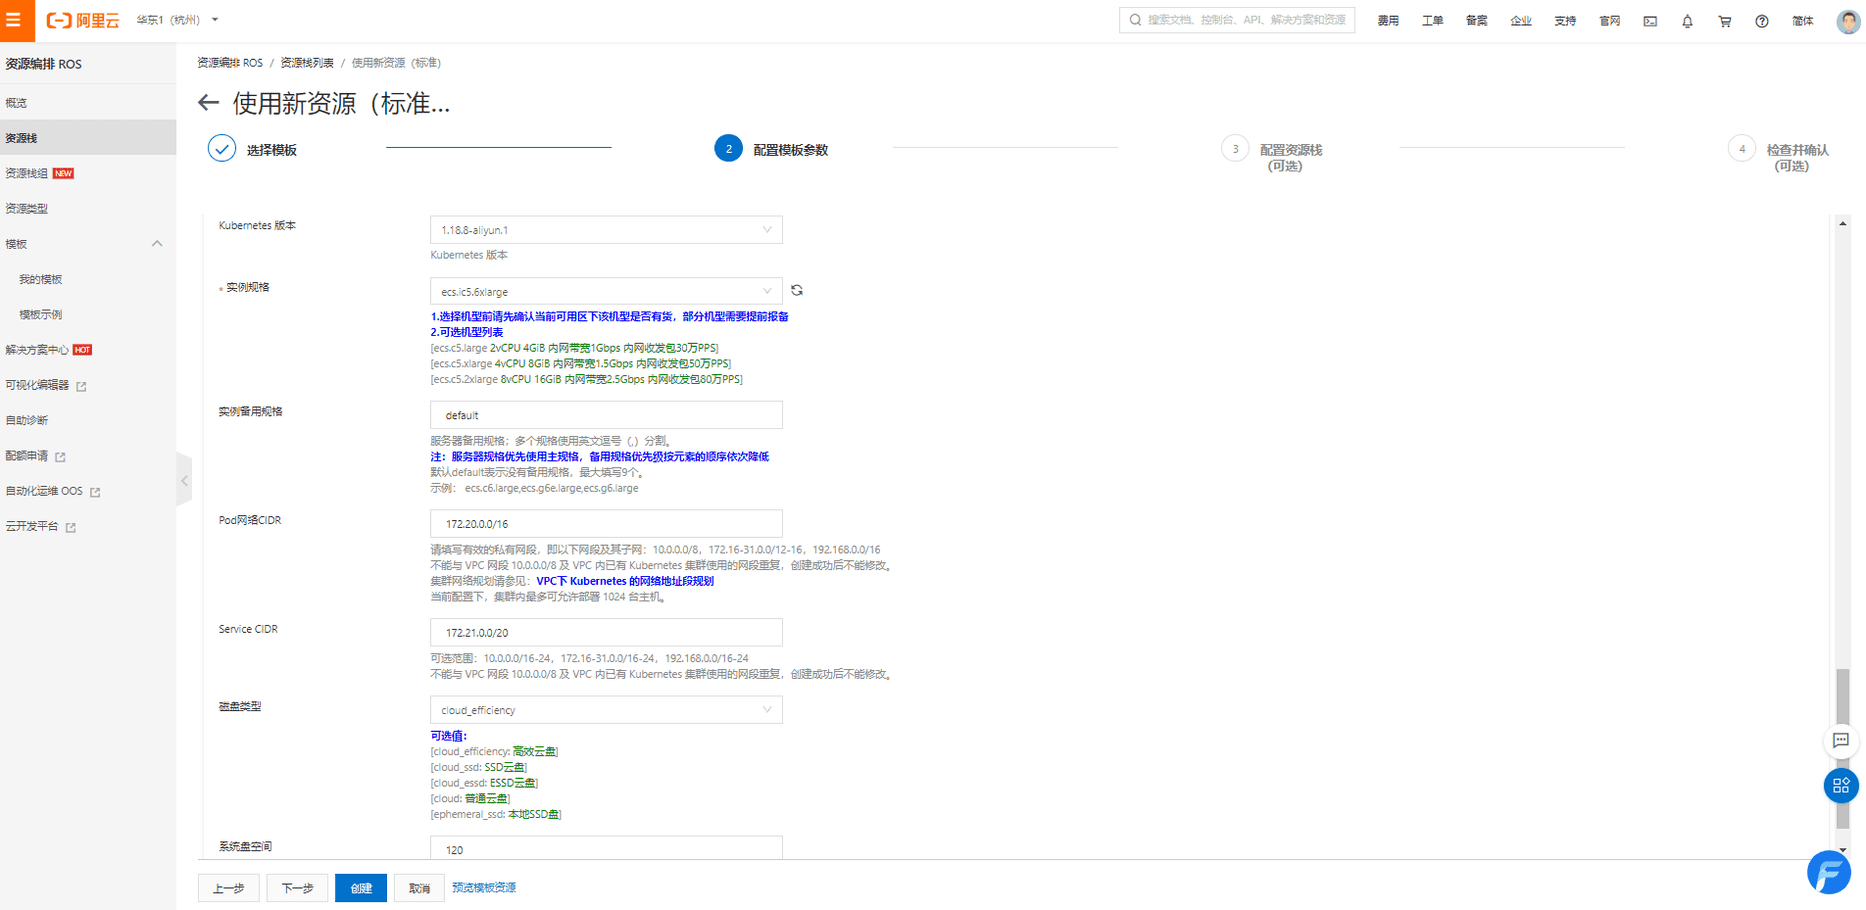Viewport: 1866px width, 910px height.
Task: Open the VPC下 Kubernetes 的网络地址段规划 link
Action: pyautogui.click(x=625, y=581)
